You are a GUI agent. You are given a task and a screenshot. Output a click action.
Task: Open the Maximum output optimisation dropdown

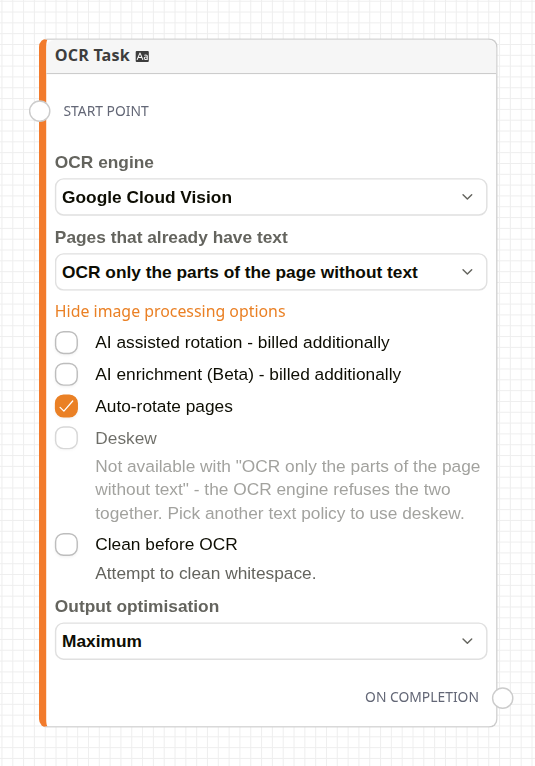click(271, 641)
